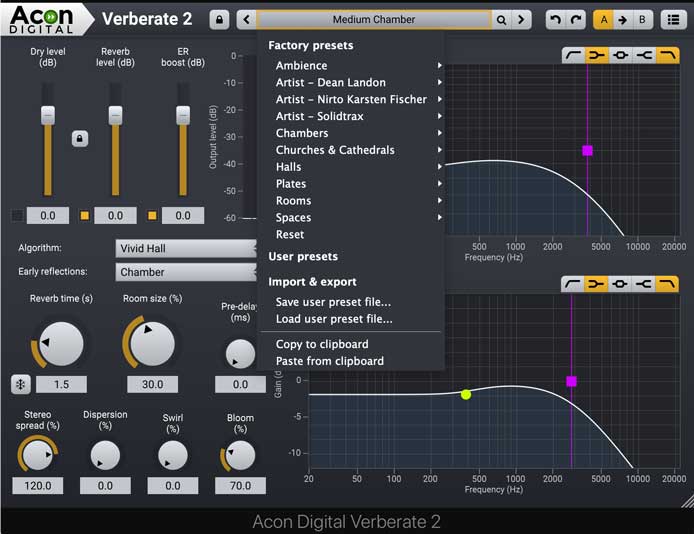This screenshot has height=534, width=694.
Task: Click the undo arrow button
Action: (x=555, y=20)
